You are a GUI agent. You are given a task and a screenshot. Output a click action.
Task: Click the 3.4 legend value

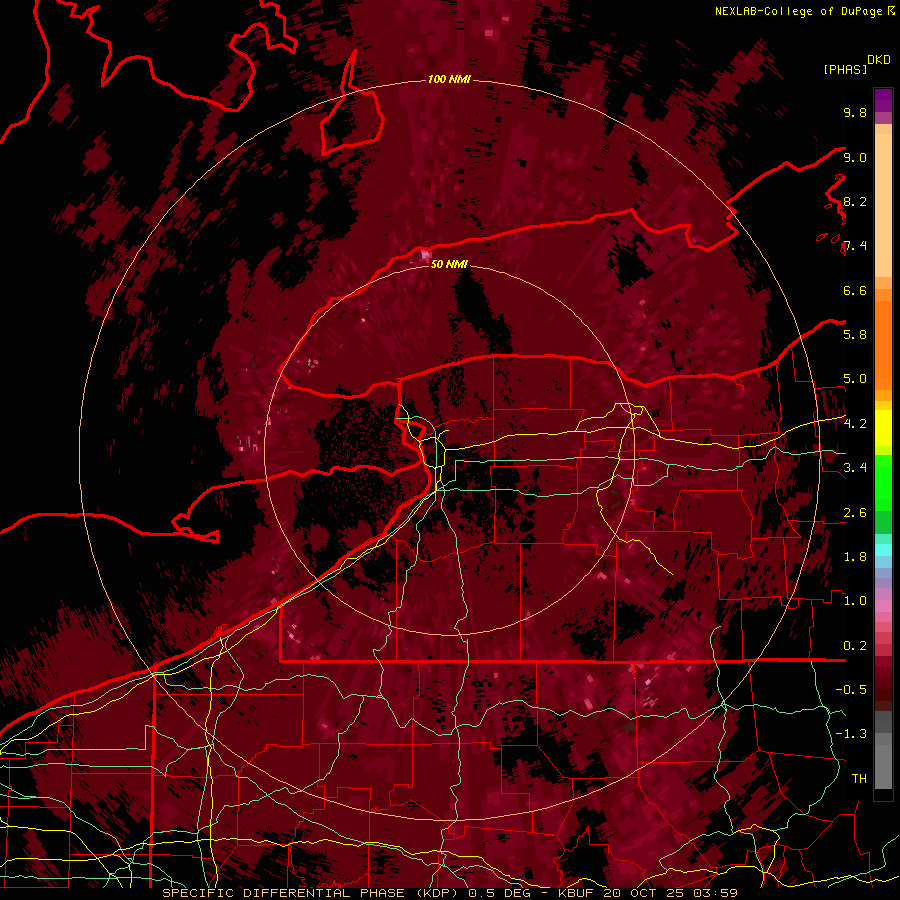pos(855,468)
